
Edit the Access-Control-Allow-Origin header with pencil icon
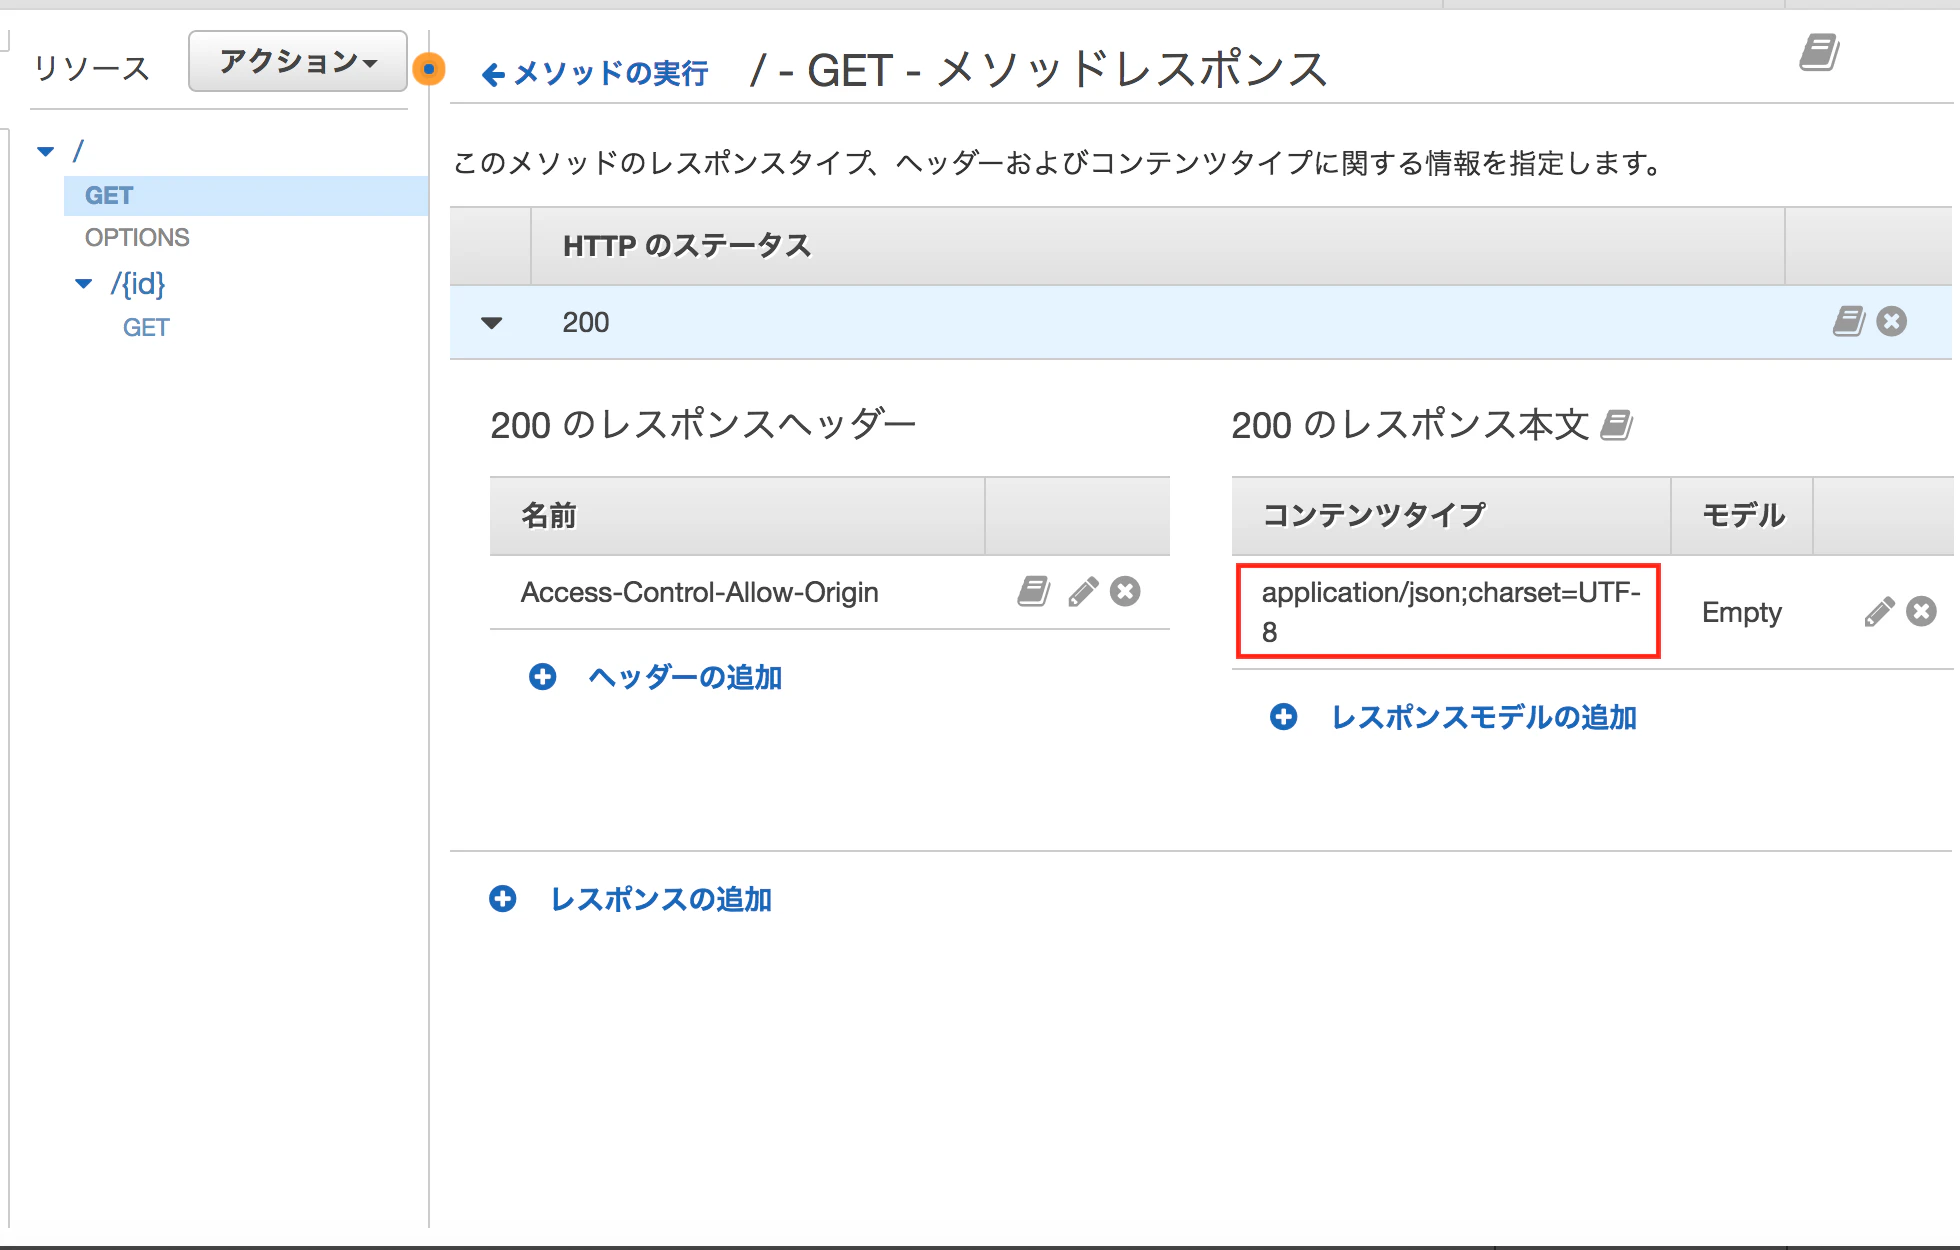(1083, 591)
